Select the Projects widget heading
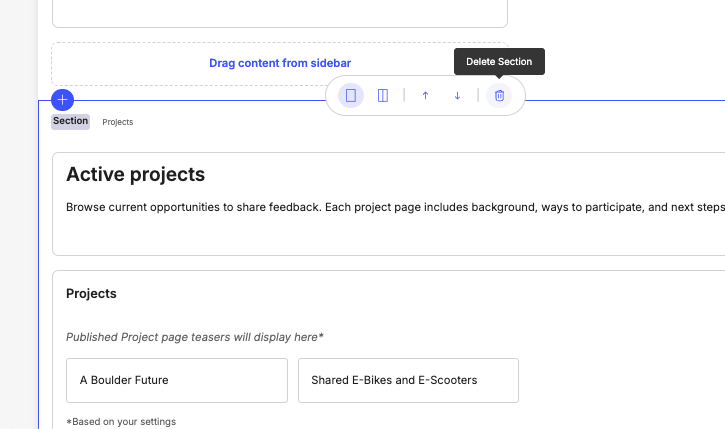The image size is (725, 429). point(91,294)
